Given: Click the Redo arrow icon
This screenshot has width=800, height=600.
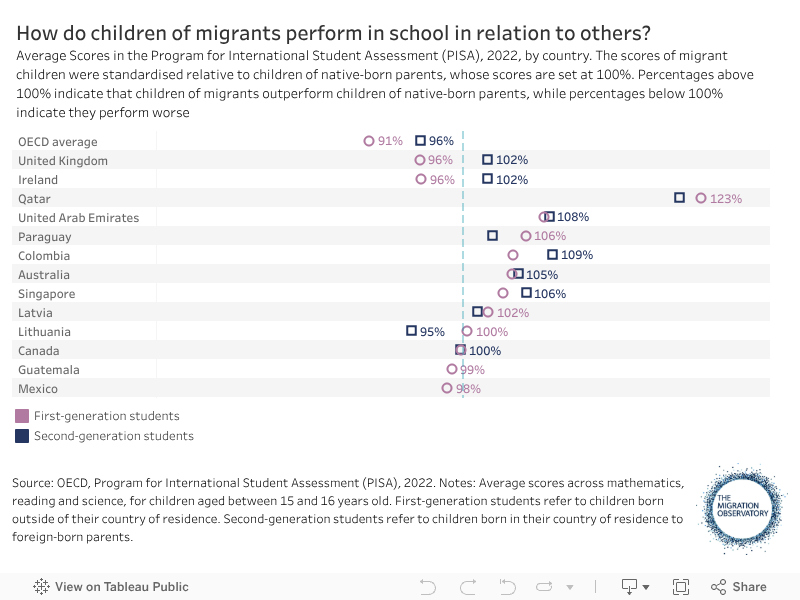Looking at the screenshot, I should 467,587.
